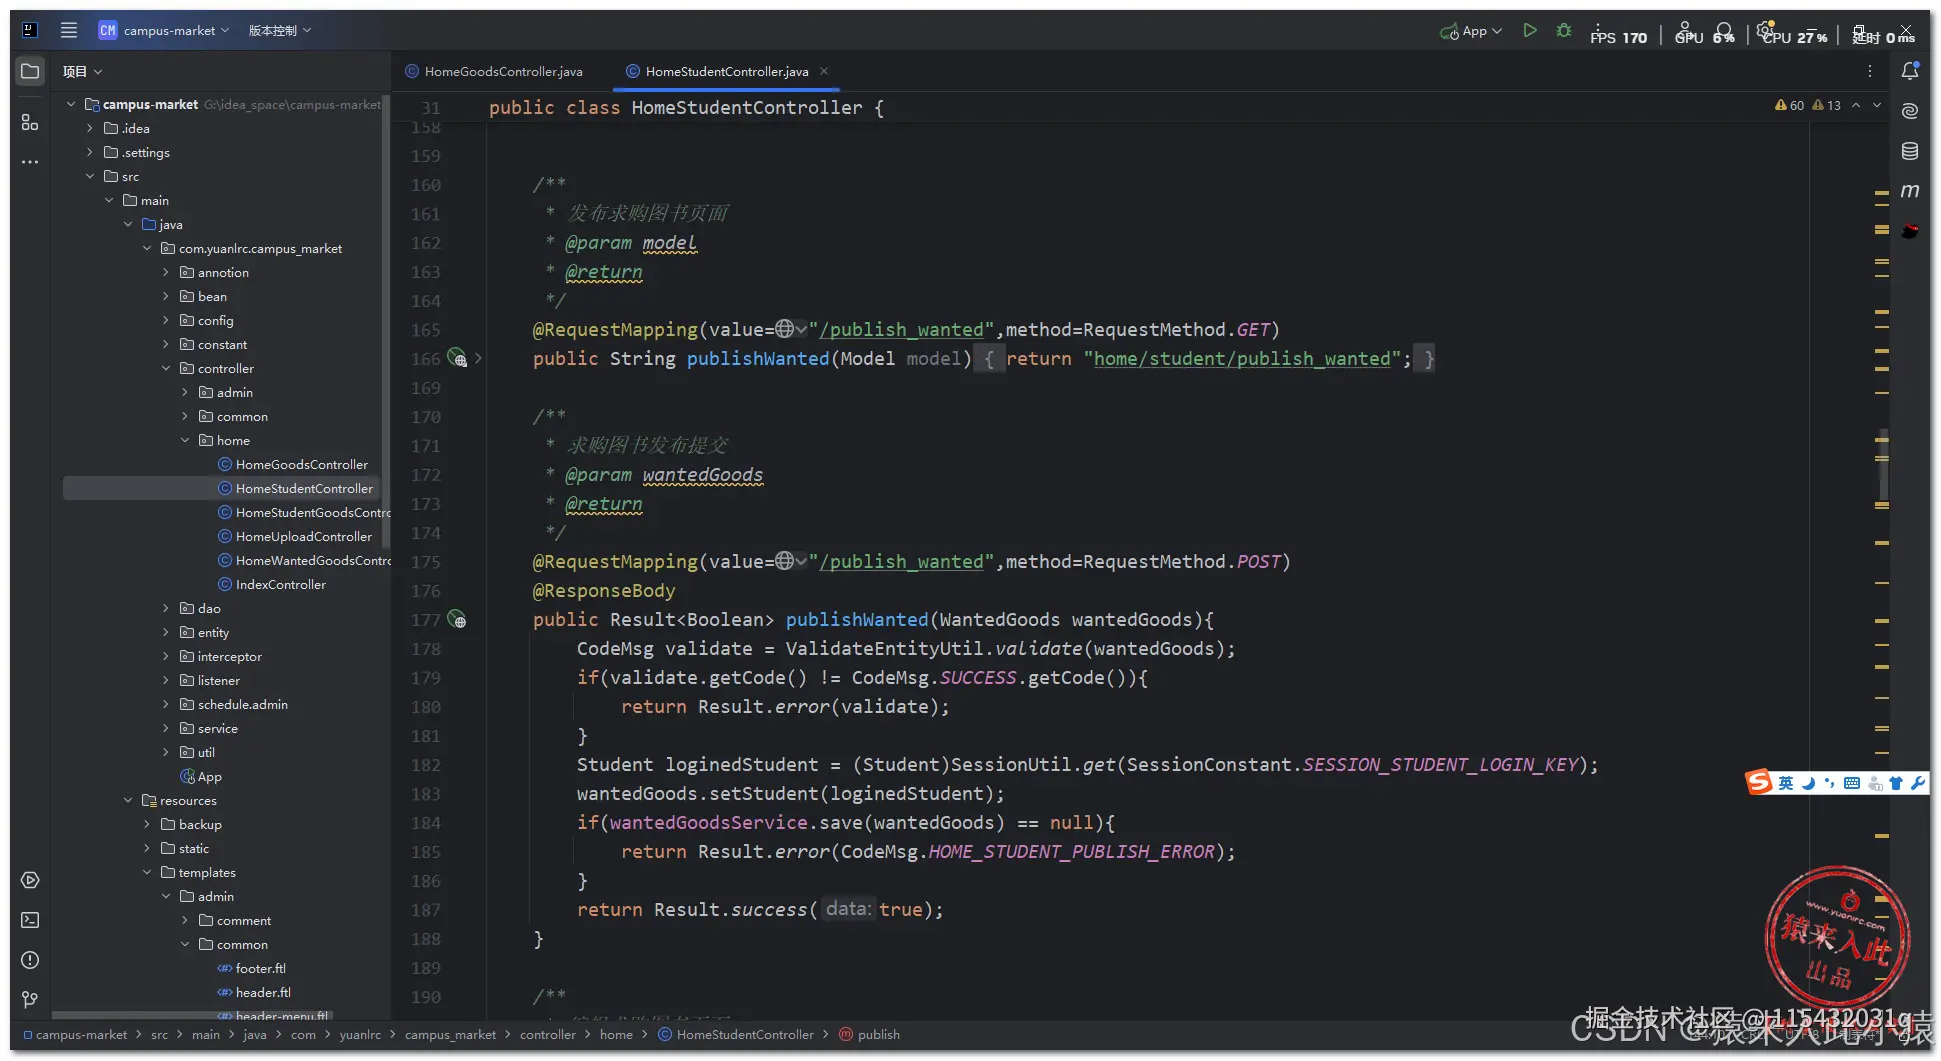Open the App run configuration dropdown

1471,31
